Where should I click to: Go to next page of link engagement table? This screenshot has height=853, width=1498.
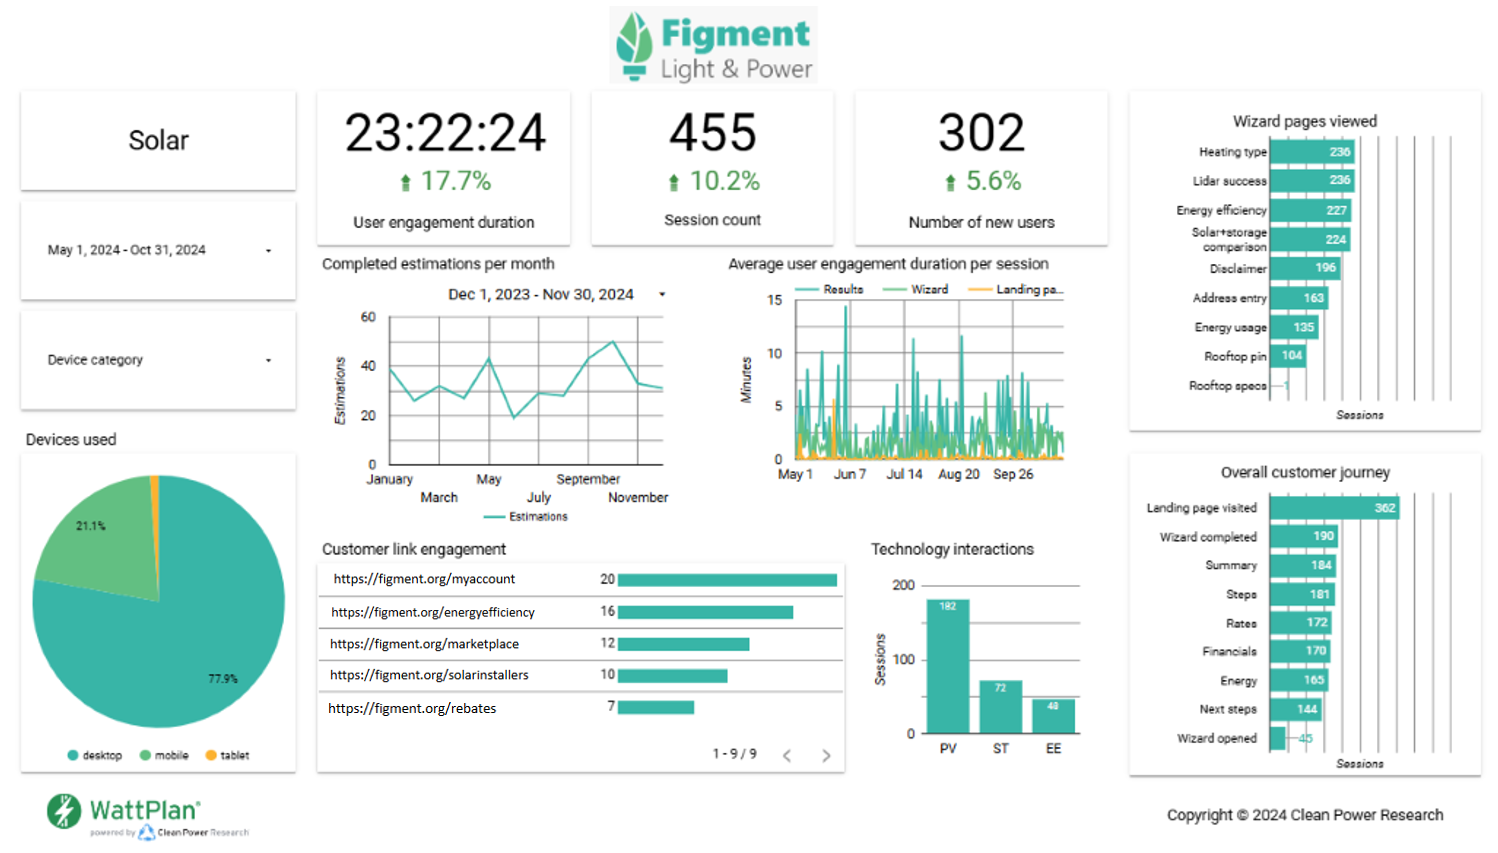pyautogui.click(x=826, y=755)
